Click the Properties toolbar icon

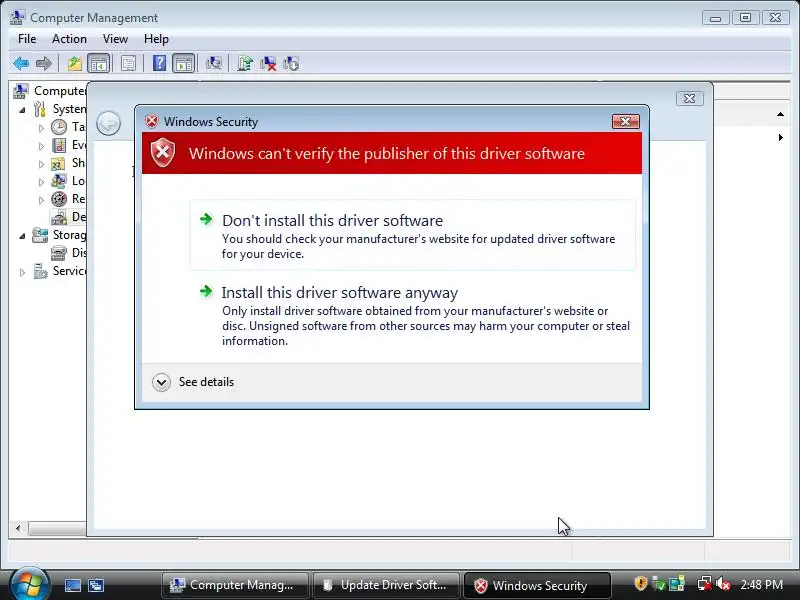(128, 64)
